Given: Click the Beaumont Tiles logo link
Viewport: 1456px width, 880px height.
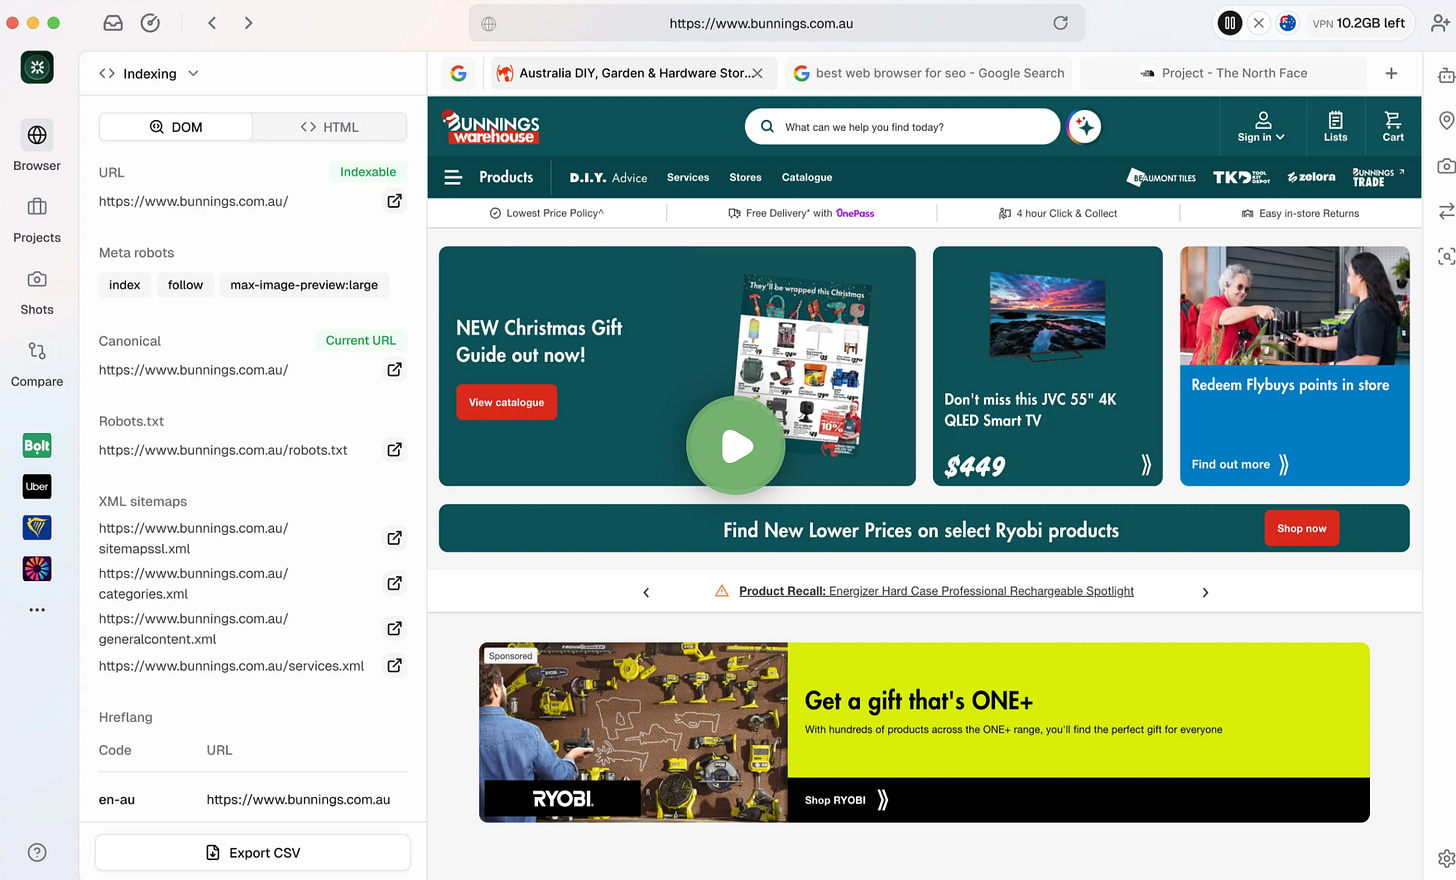Looking at the screenshot, I should [x=1161, y=177].
